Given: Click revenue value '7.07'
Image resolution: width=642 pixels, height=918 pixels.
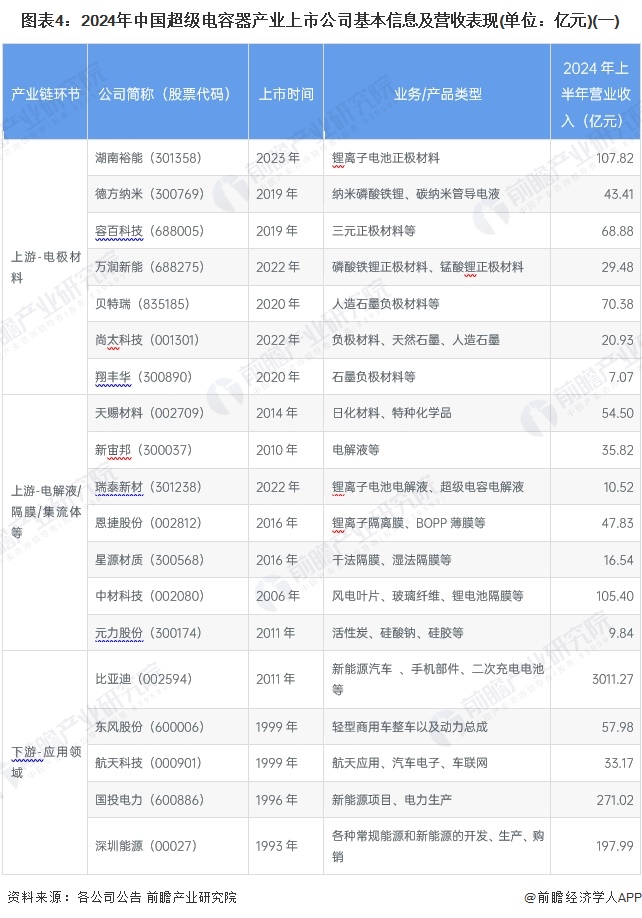Looking at the screenshot, I should tap(621, 377).
